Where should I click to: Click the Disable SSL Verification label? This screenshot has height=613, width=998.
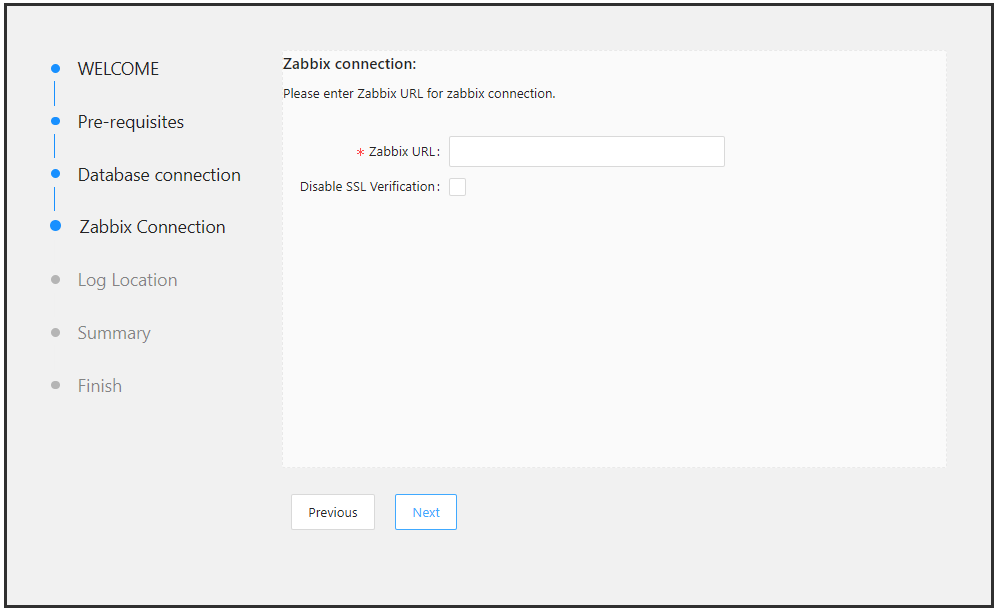pyautogui.click(x=367, y=187)
